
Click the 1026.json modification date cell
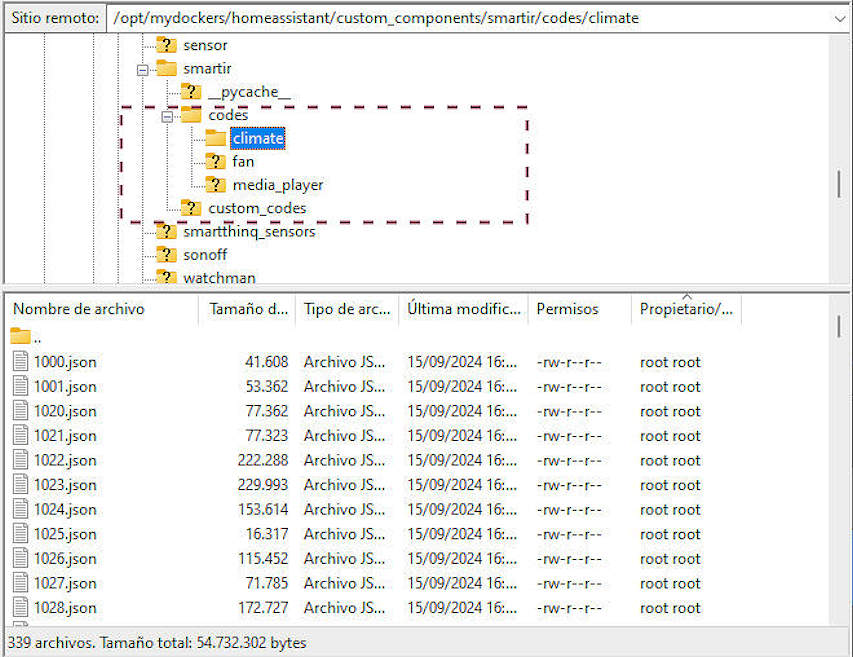[x=462, y=559]
